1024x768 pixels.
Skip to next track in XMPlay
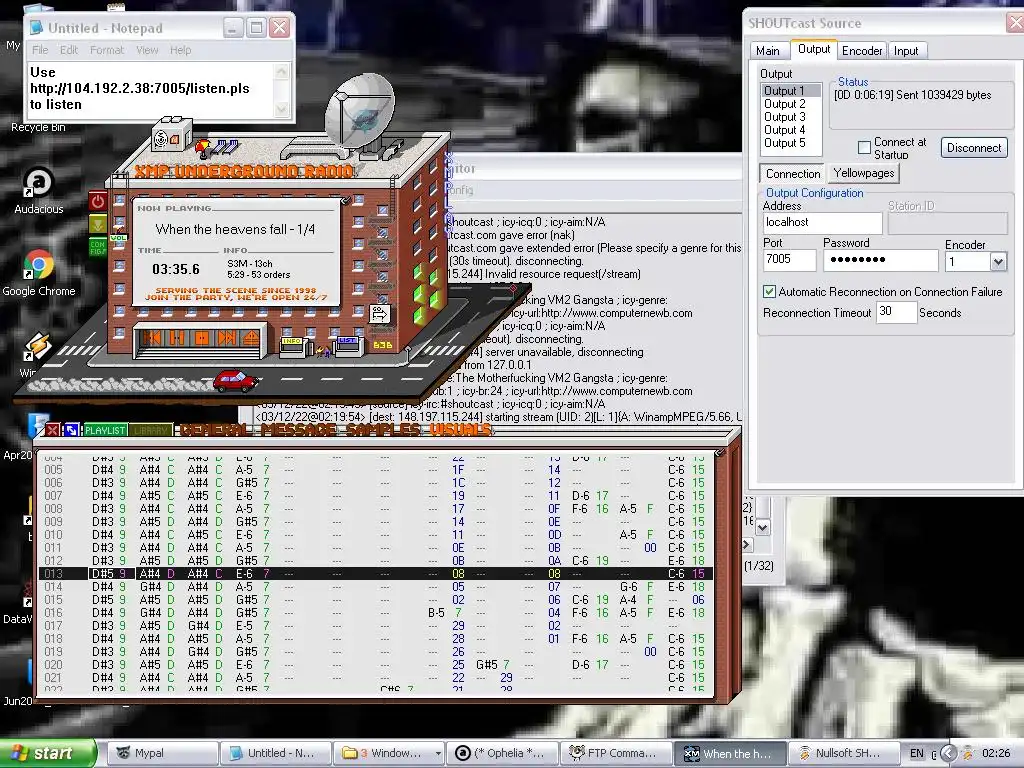point(227,338)
